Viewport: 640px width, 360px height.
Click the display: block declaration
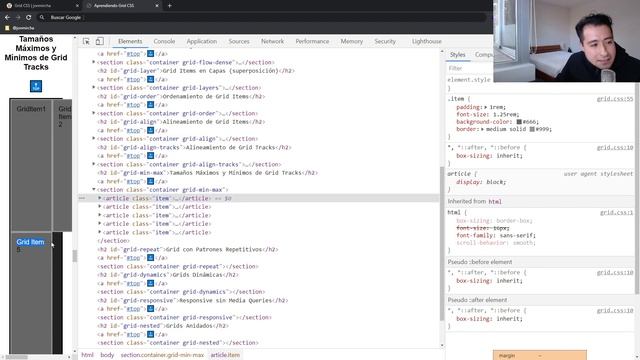(x=481, y=182)
